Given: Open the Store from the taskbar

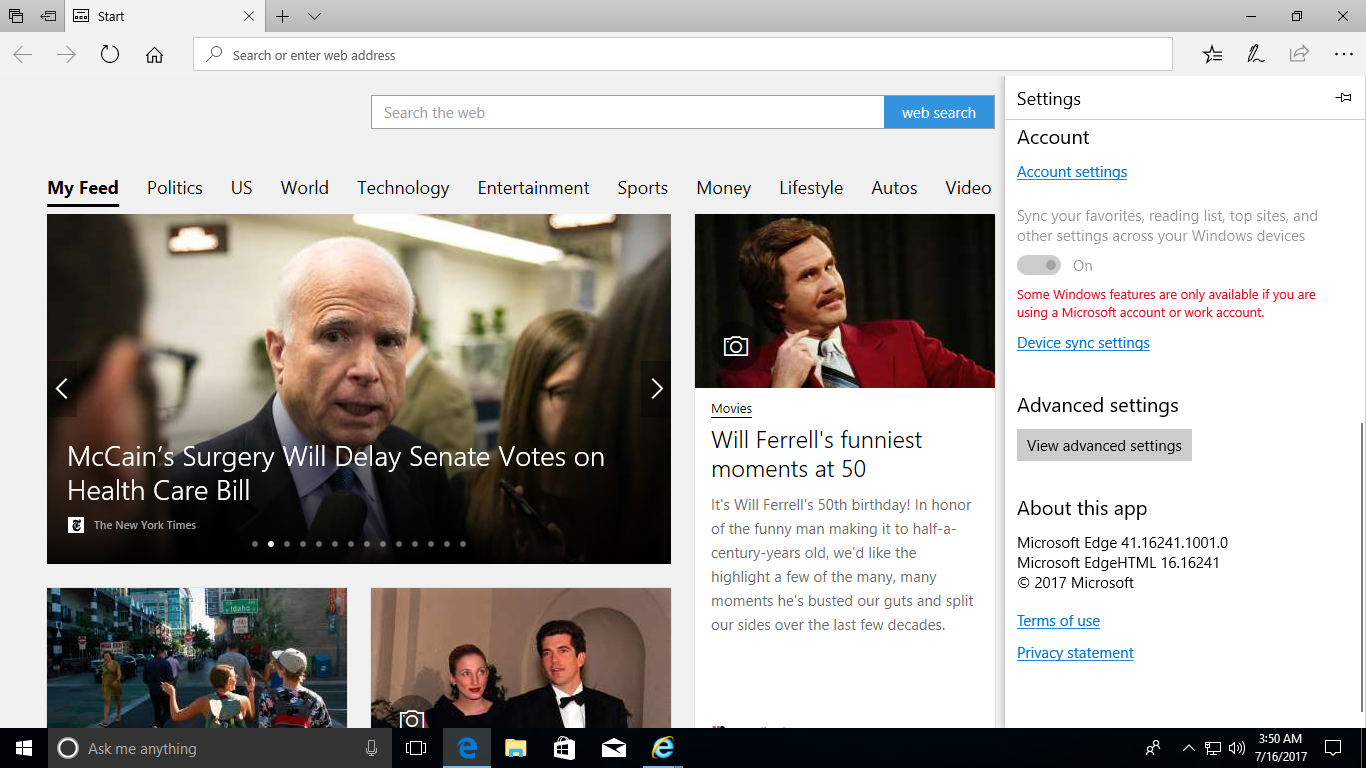Looking at the screenshot, I should pos(564,748).
